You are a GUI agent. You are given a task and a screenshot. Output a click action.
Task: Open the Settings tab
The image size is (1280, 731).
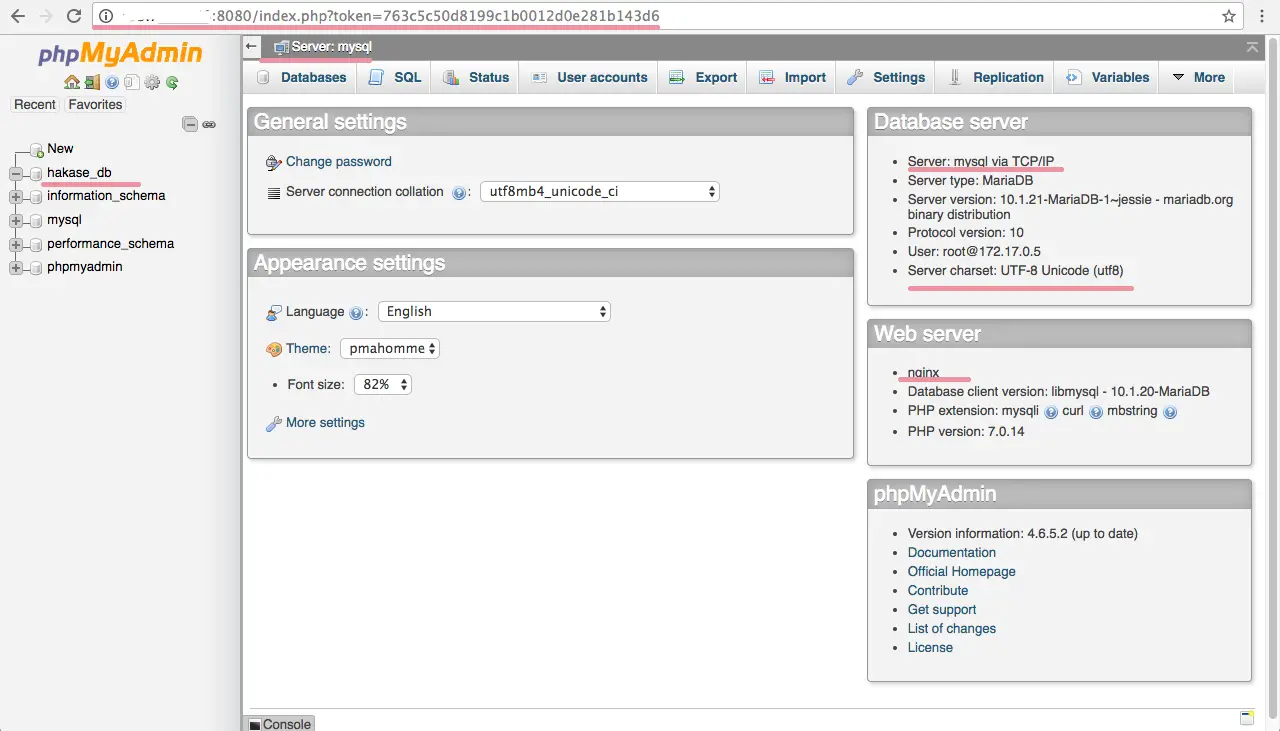pos(885,77)
